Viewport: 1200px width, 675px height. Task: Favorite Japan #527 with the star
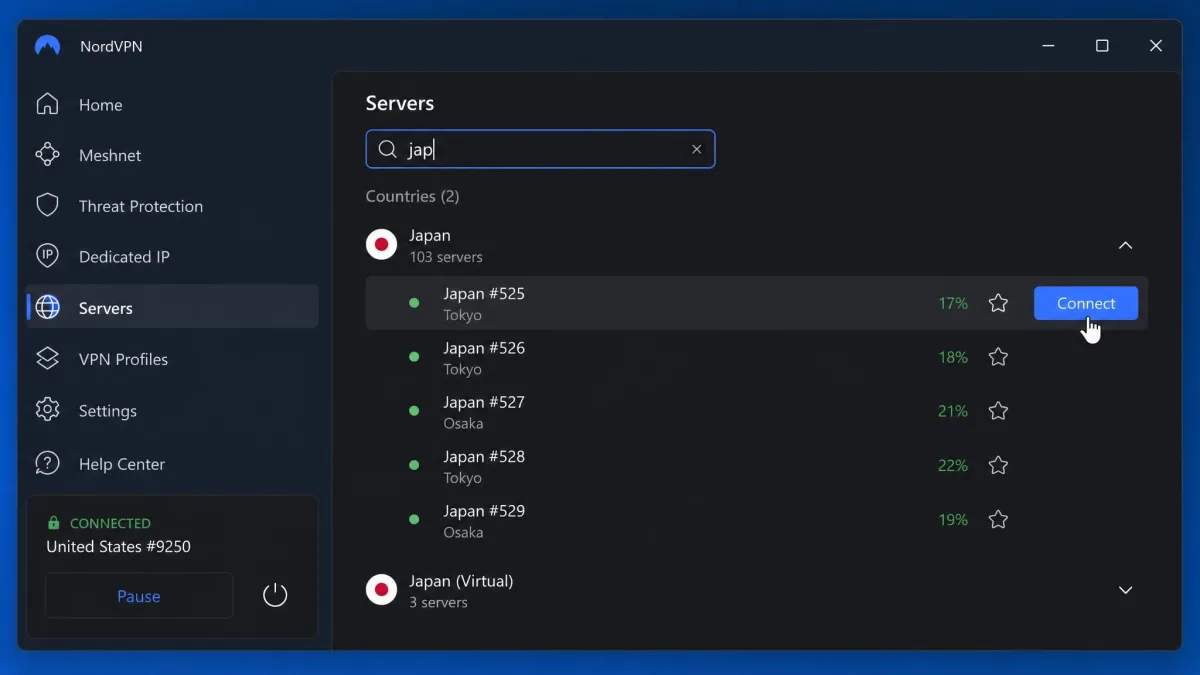tap(998, 411)
